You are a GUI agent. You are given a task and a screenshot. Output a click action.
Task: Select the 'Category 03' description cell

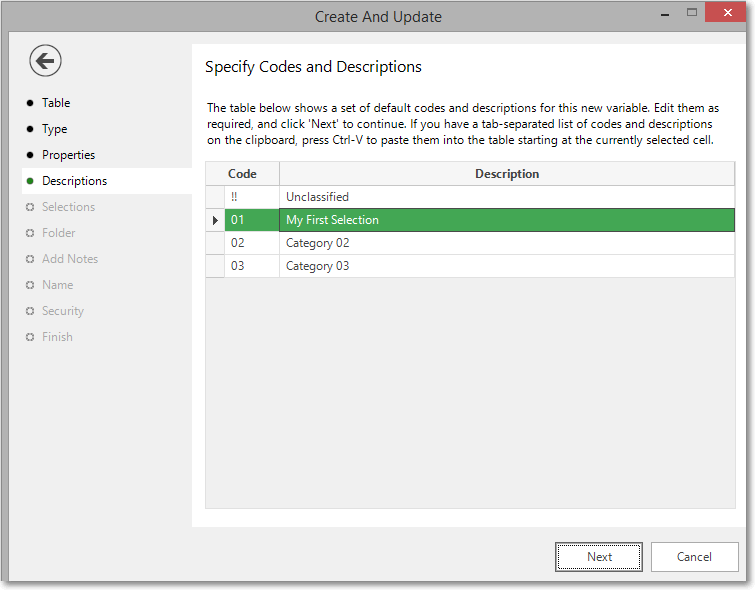click(507, 266)
